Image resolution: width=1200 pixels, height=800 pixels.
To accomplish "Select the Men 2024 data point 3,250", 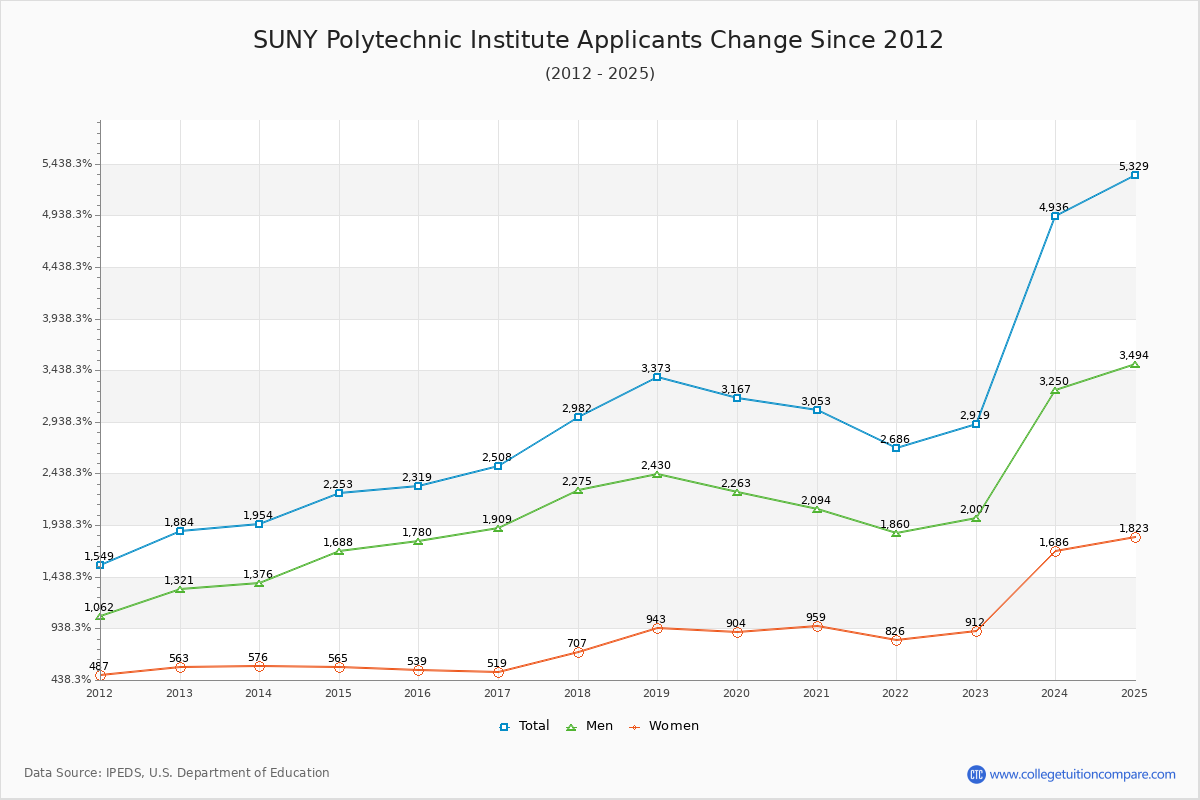I will (1055, 390).
